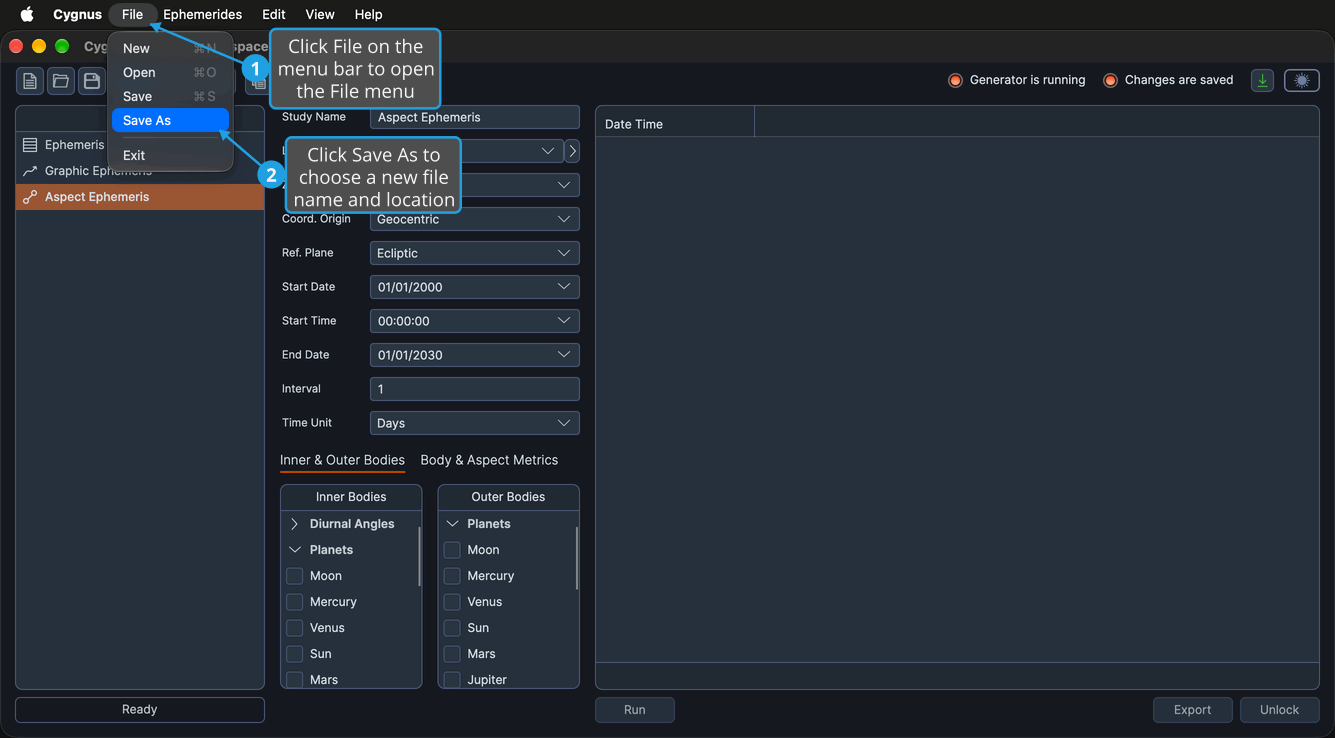Collapse Planets group in Outer Bodies
The height and width of the screenshot is (738, 1335).
click(x=452, y=524)
